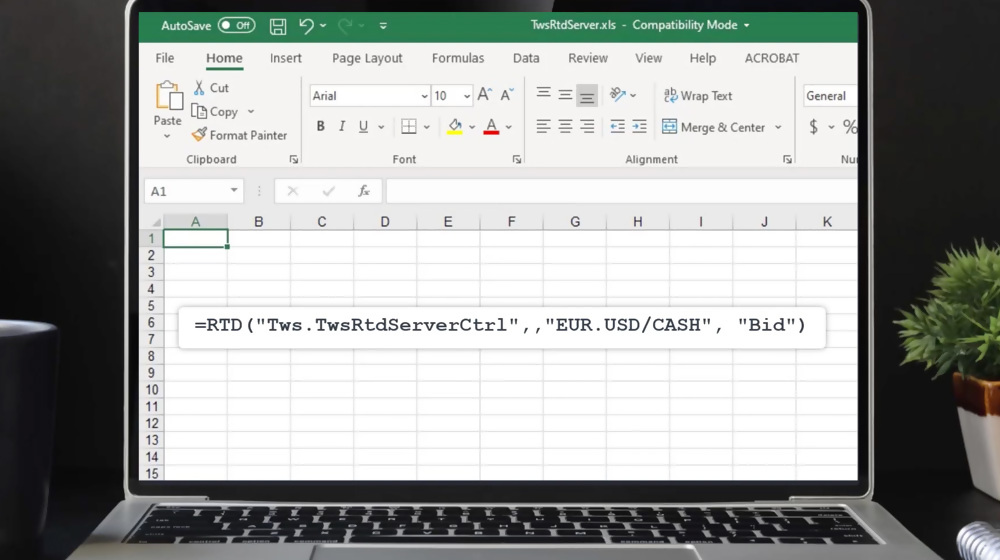Open the Name Box dropdown arrow
This screenshot has height=560, width=1000.
(234, 191)
